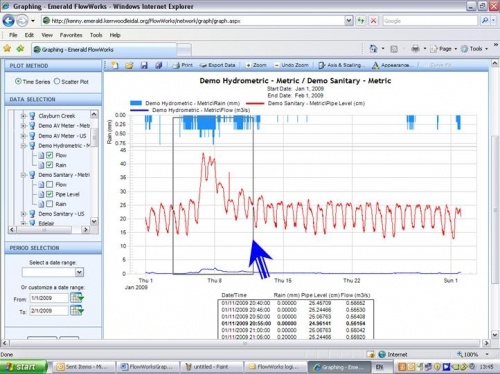The height and width of the screenshot is (374, 500).
Task: Open the Edit menu
Action: click(29, 35)
